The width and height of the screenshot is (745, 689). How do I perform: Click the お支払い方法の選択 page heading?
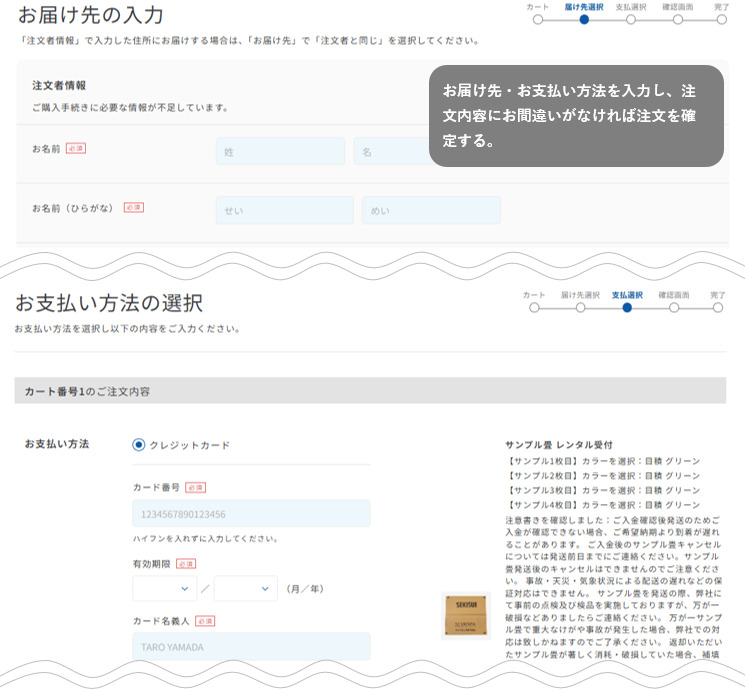(x=109, y=303)
